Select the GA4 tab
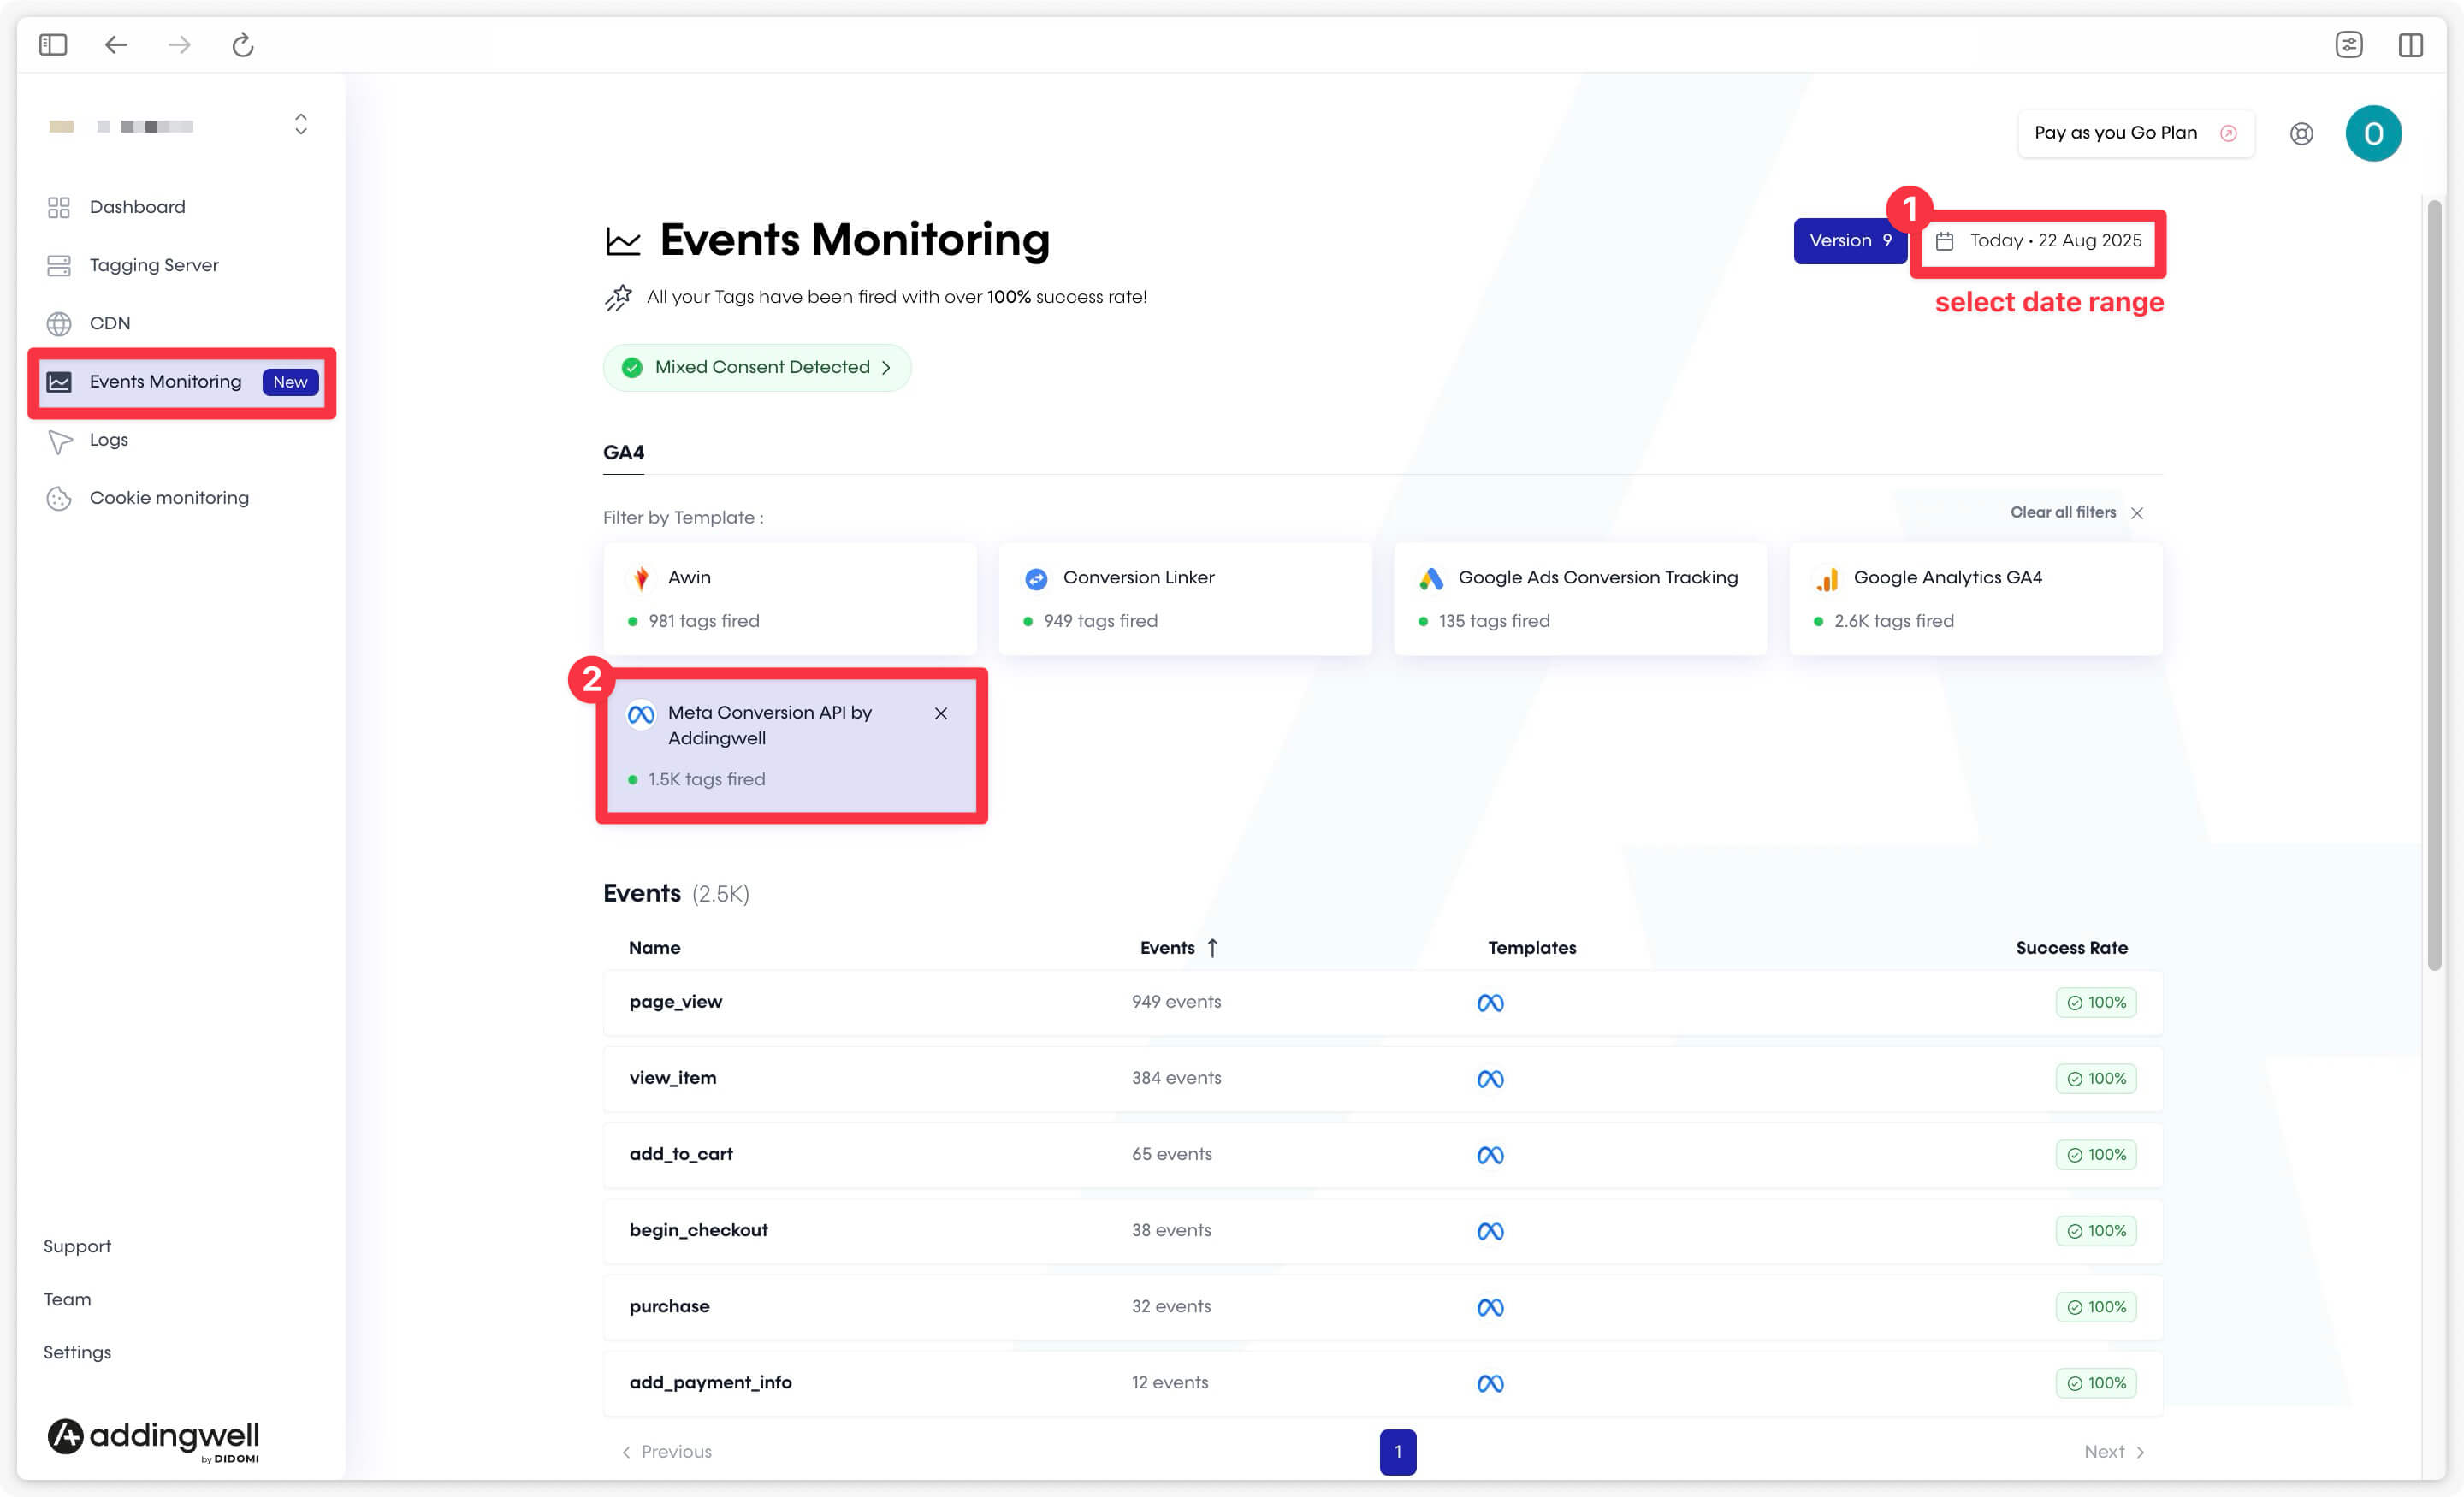 pyautogui.click(x=623, y=452)
